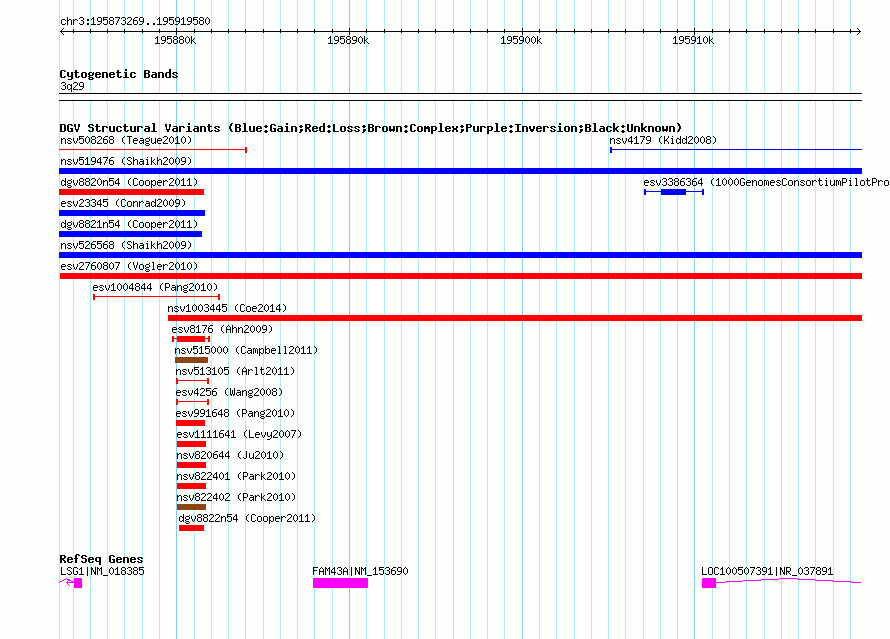890x639 pixels.
Task: Select the esv3386364 blue variant feature
Action: click(x=674, y=192)
